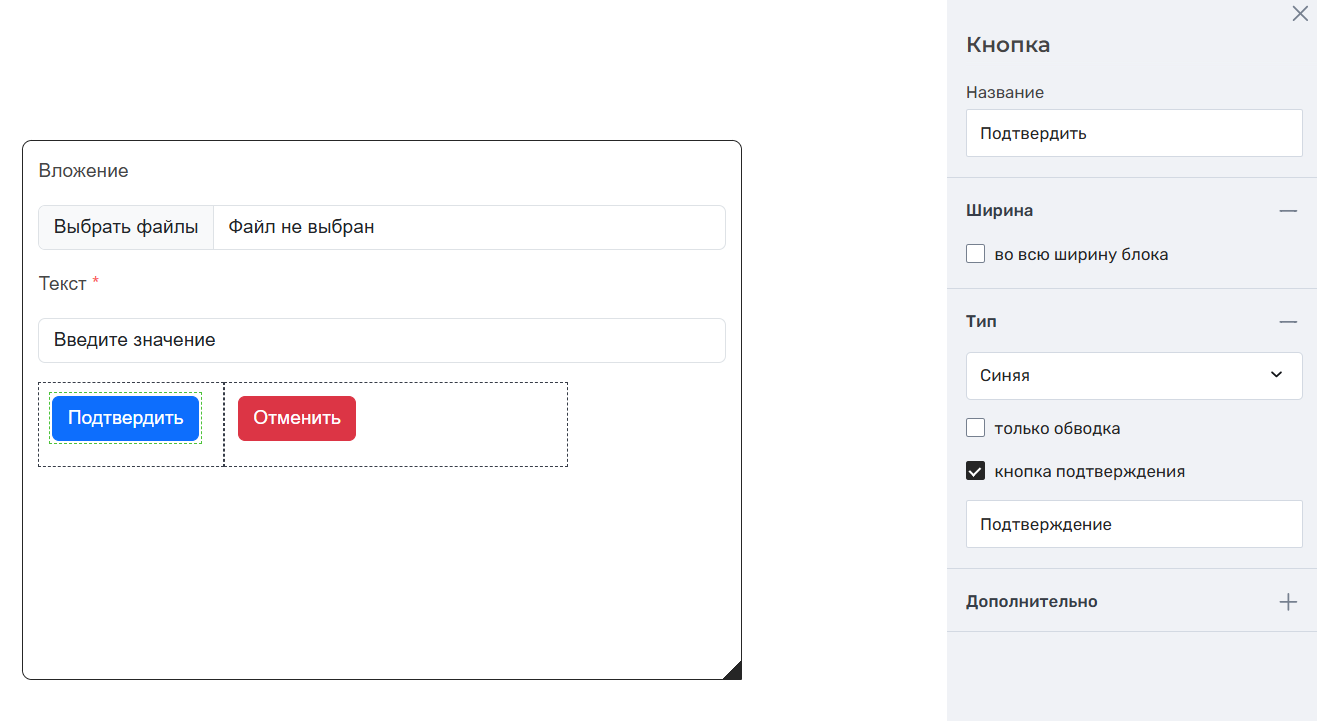This screenshot has height=721, width=1317.
Task: Click the Файл не выбран area
Action: (x=468, y=227)
